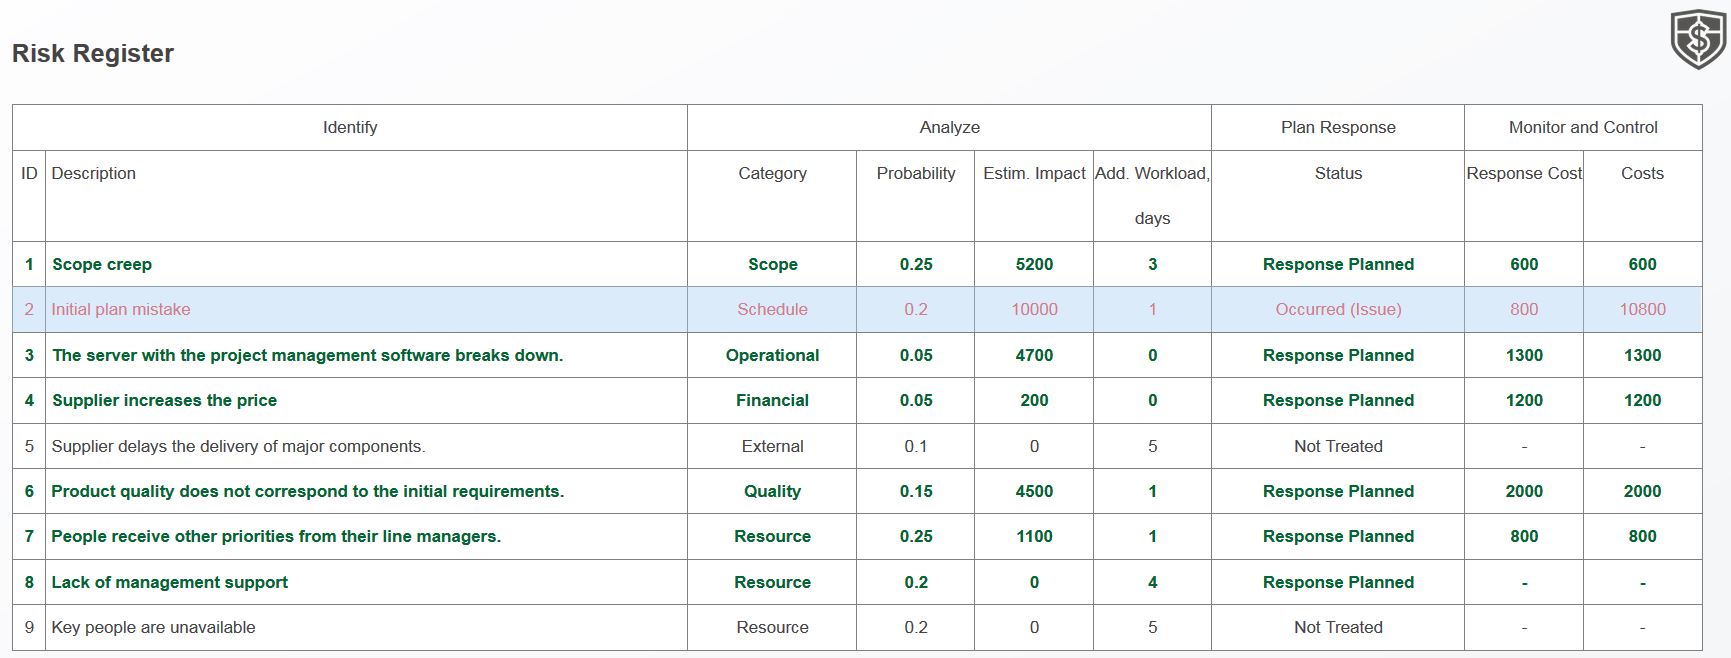Select the Plan Response group header

1338,127
